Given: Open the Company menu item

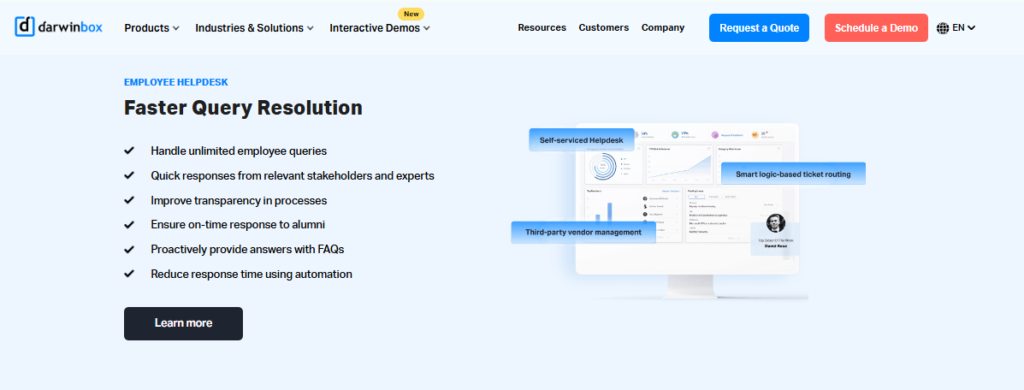Looking at the screenshot, I should coord(663,27).
